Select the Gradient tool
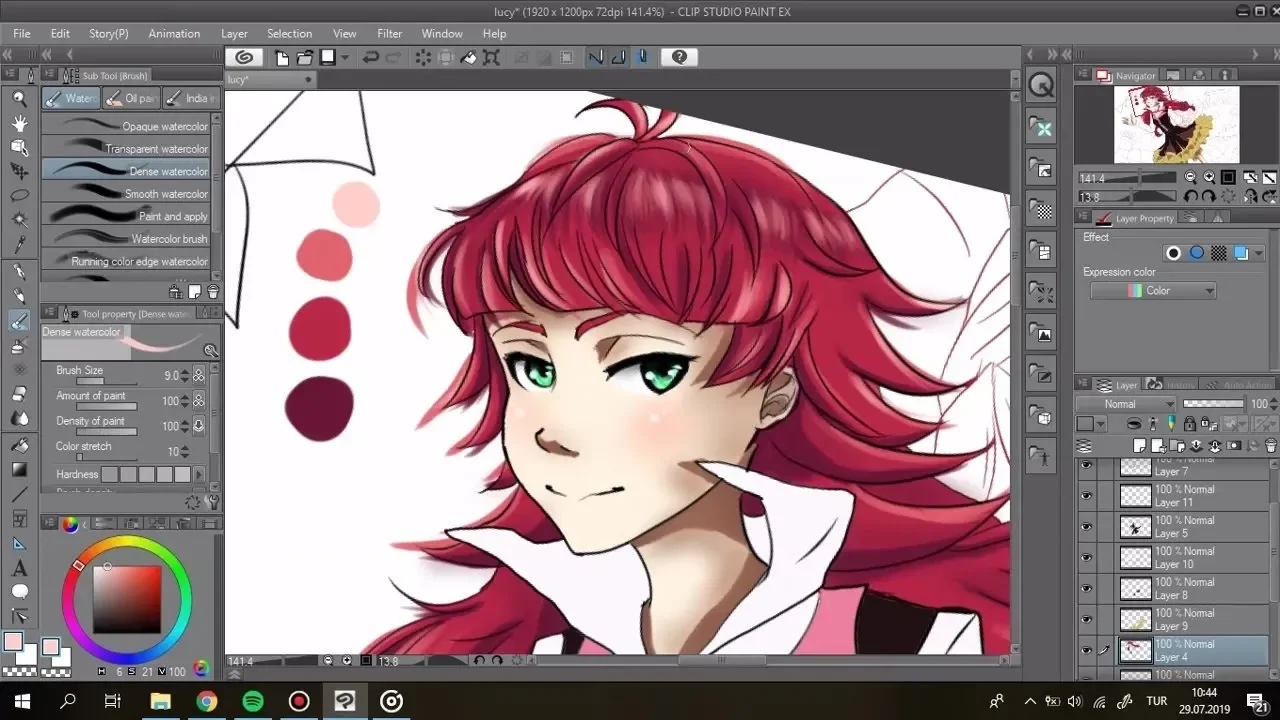The image size is (1280, 720). tap(19, 469)
